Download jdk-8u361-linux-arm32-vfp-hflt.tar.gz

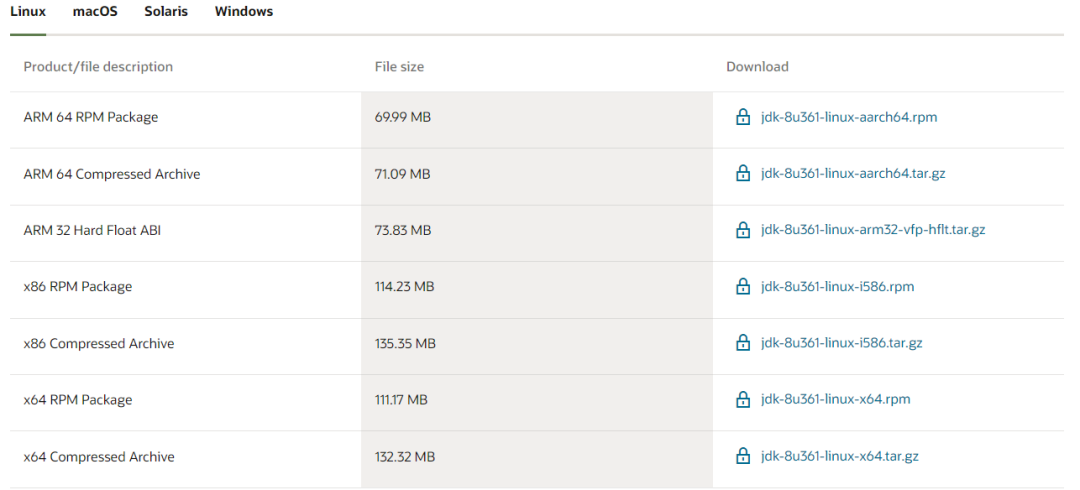click(x=872, y=230)
